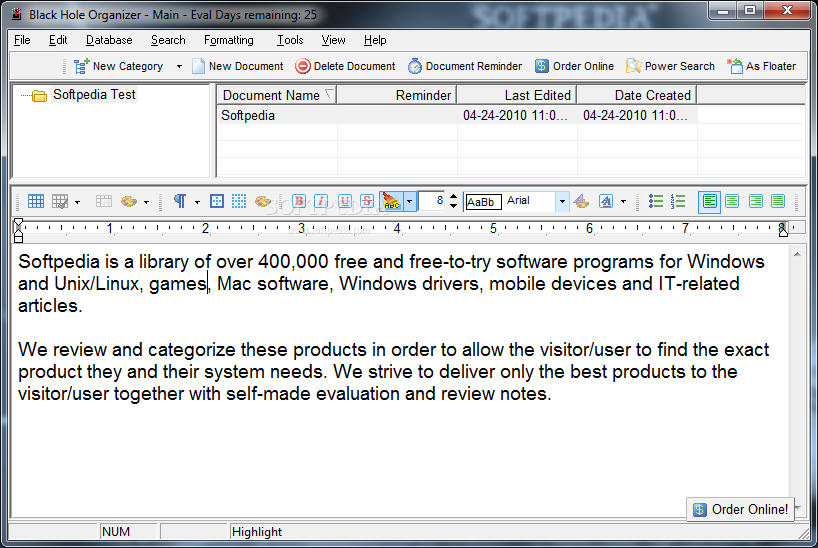Screen dimensions: 818x548
Task: Open the New Category dropdown arrow
Action: (179, 66)
